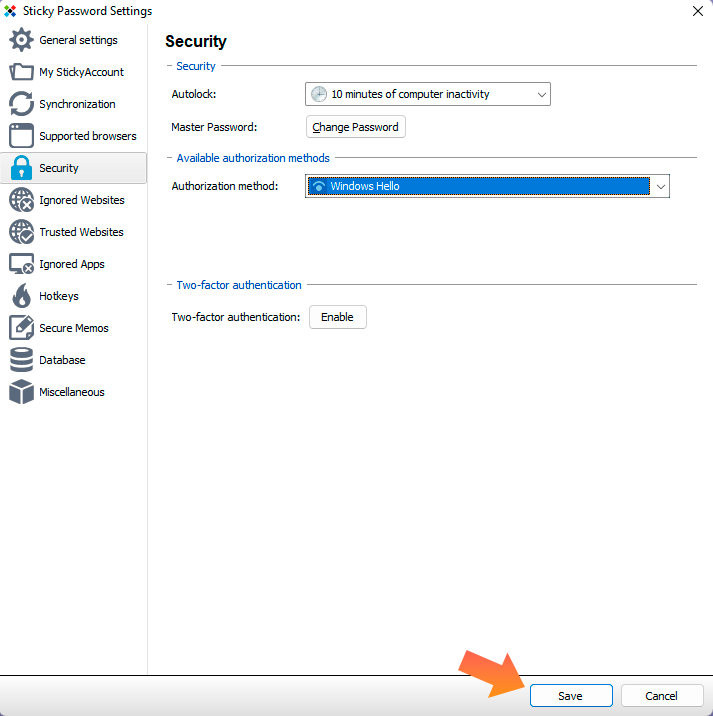
Task: Click the Secure Memos notepad icon
Action: pyautogui.click(x=21, y=327)
